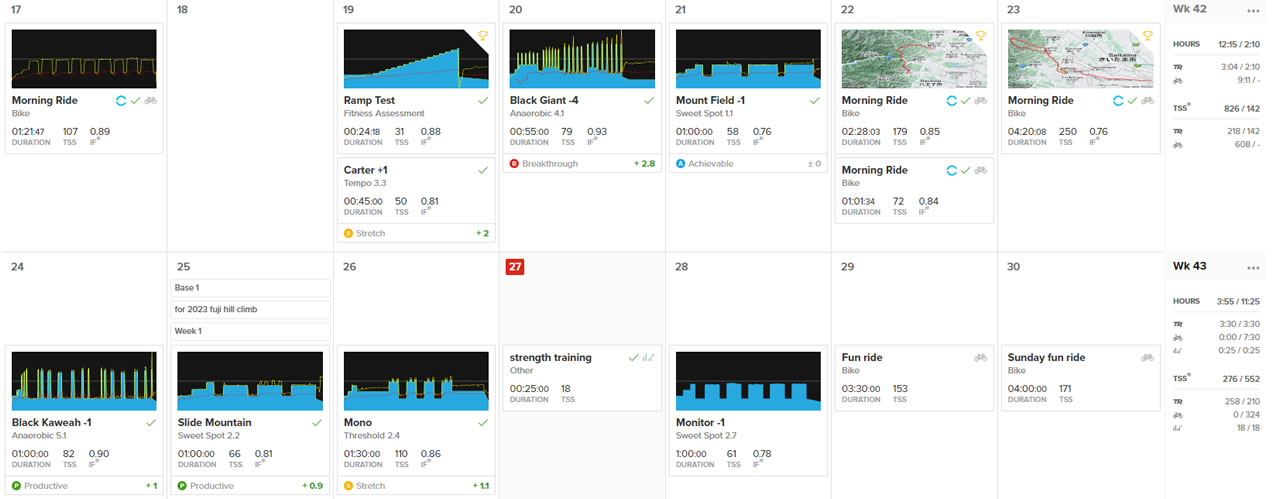Click the green checkmark on Black Kaweah -1
Screen dimensions: 1280x499
point(151,423)
